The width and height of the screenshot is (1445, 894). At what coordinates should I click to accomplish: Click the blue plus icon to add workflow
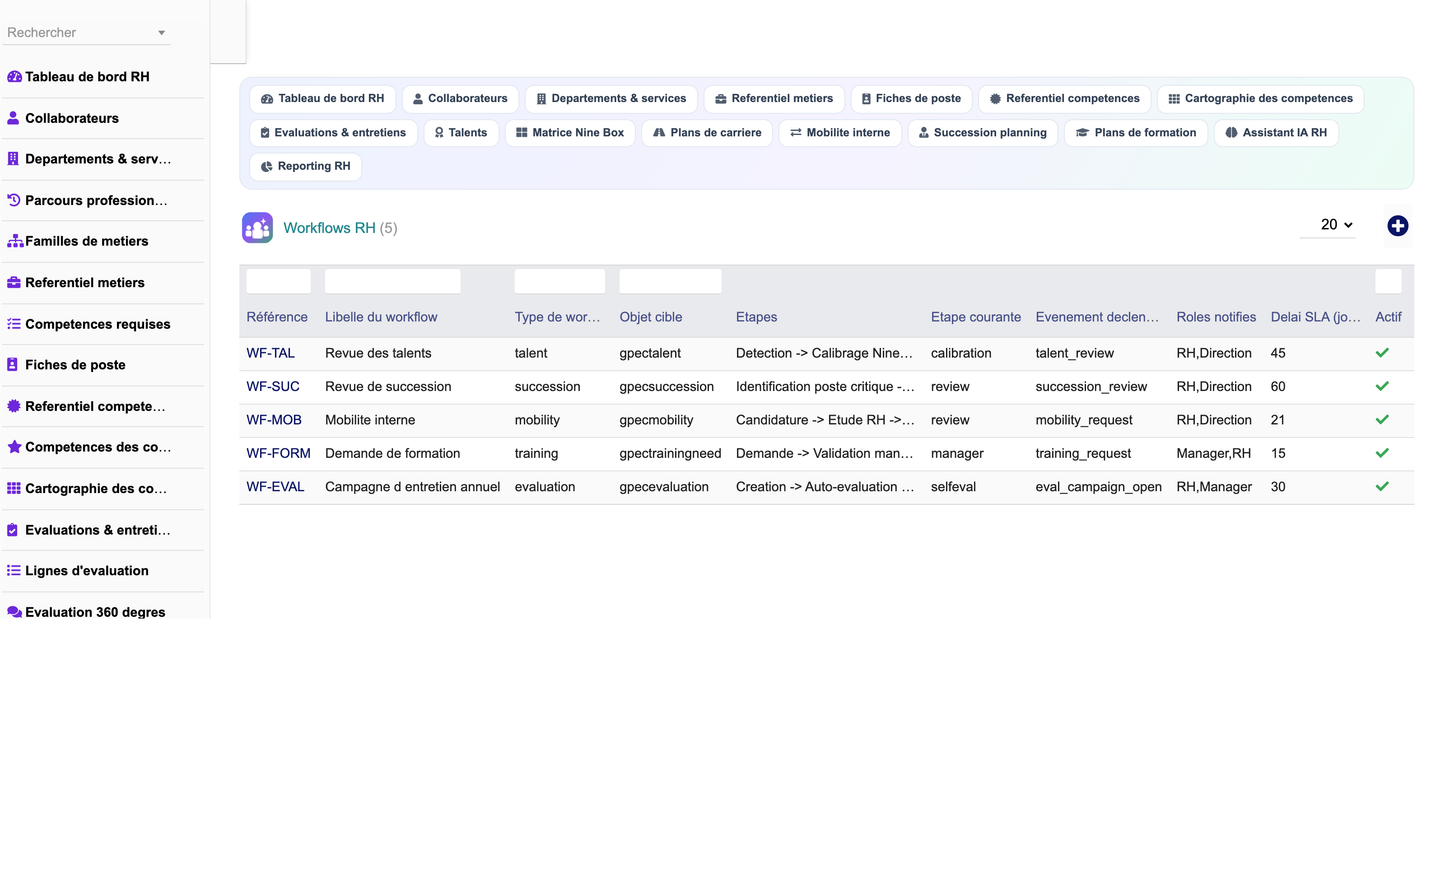[1398, 226]
